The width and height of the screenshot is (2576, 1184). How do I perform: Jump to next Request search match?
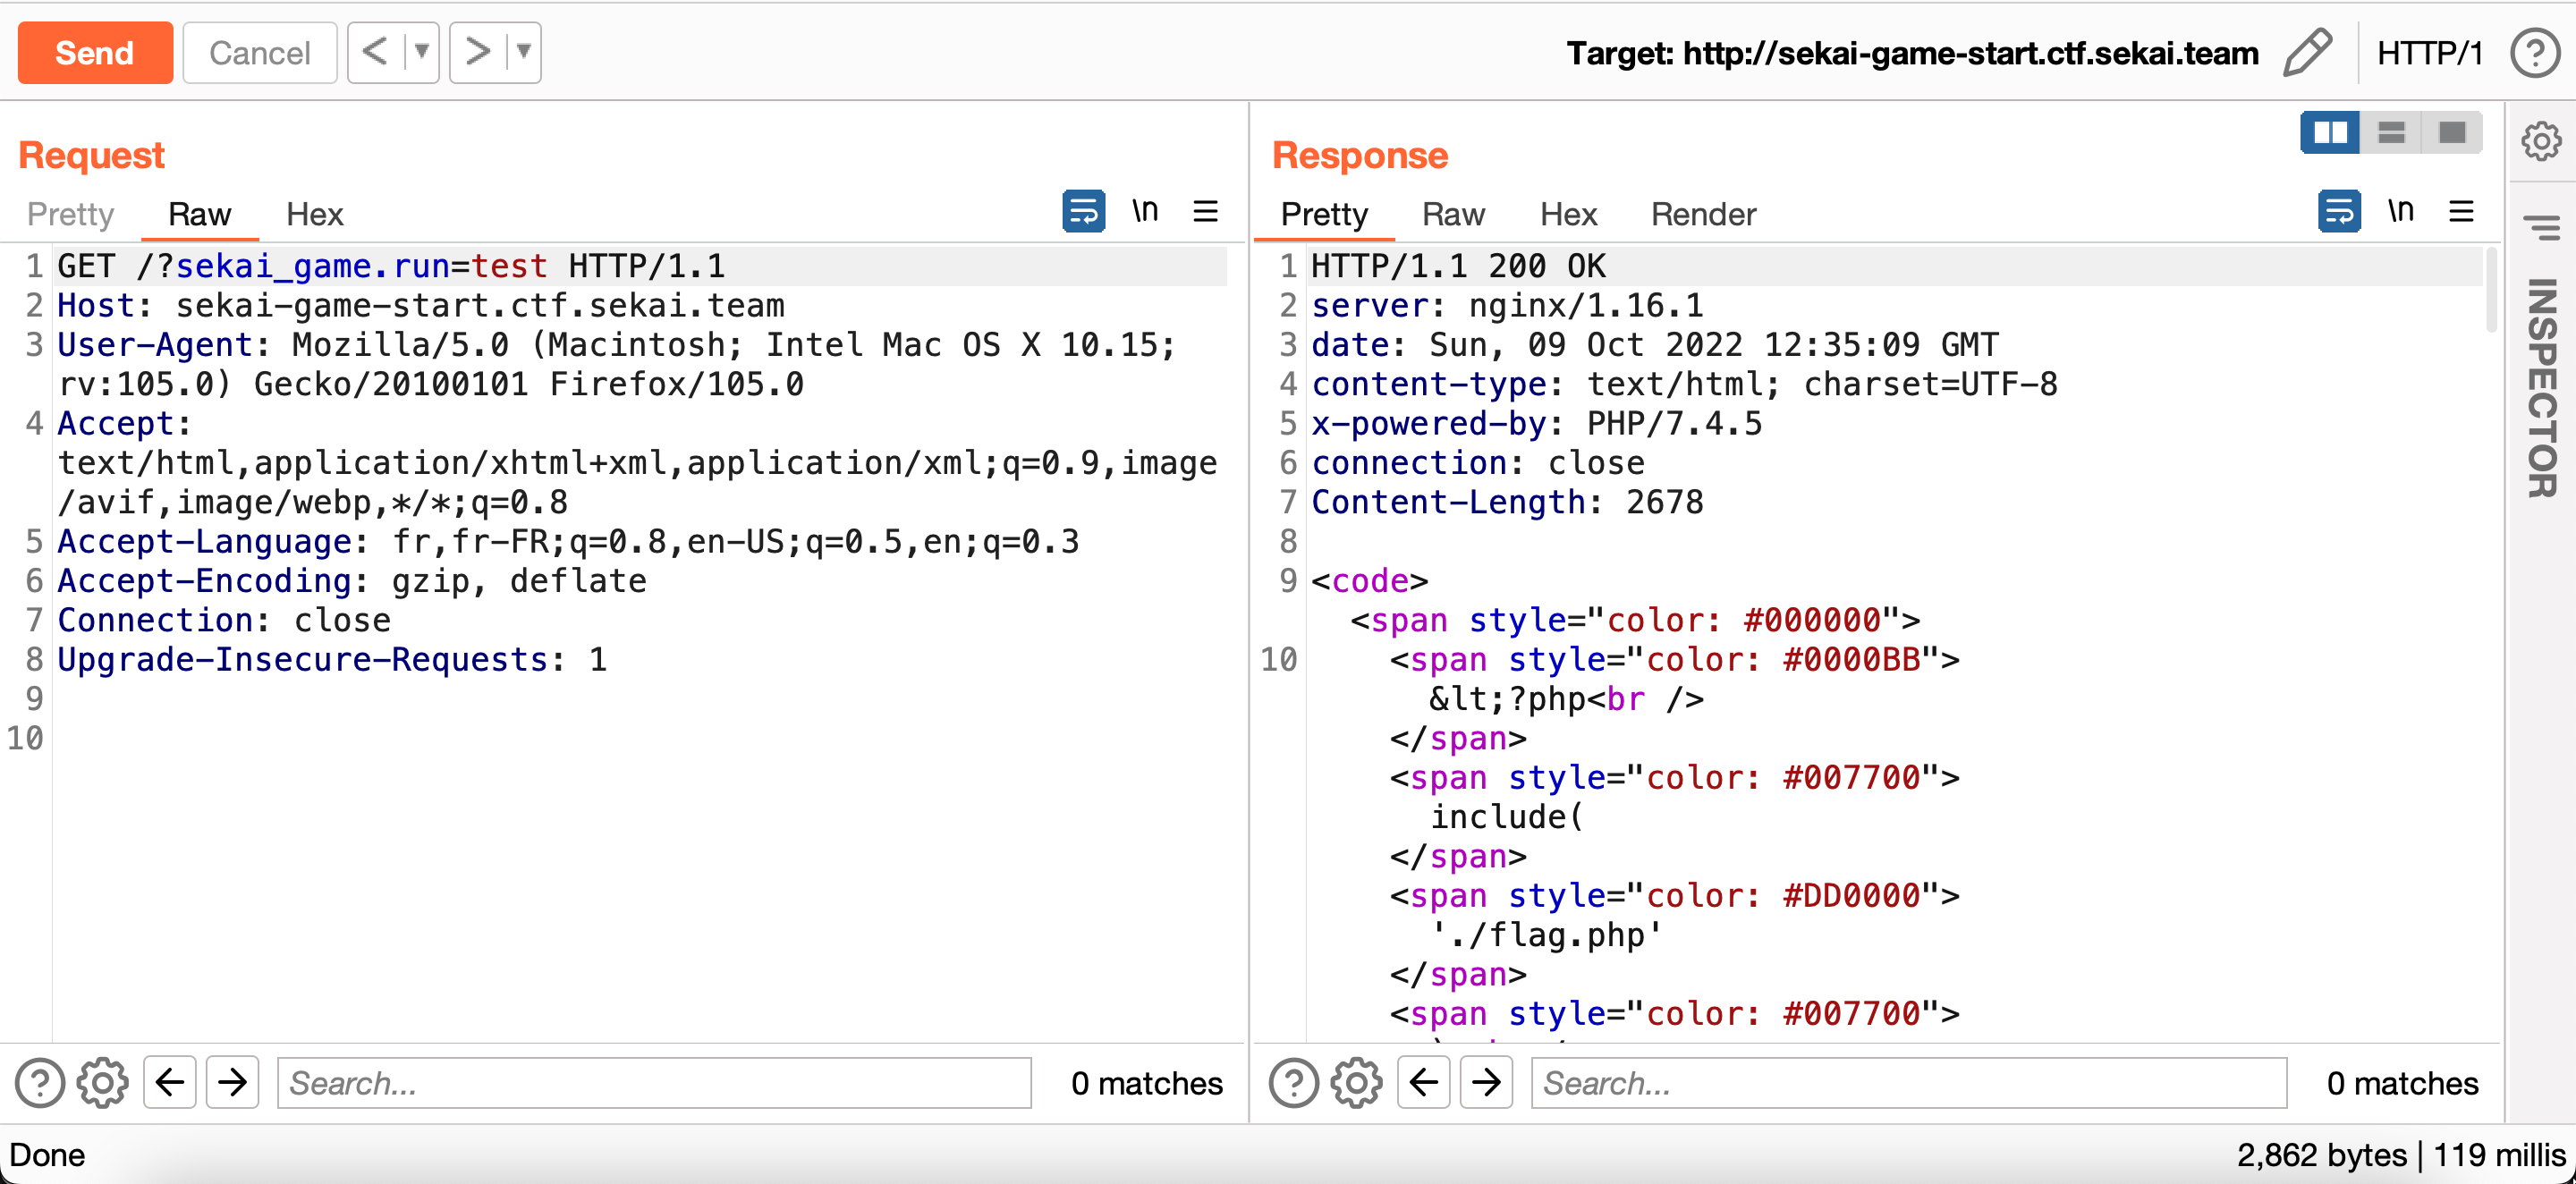coord(233,1082)
